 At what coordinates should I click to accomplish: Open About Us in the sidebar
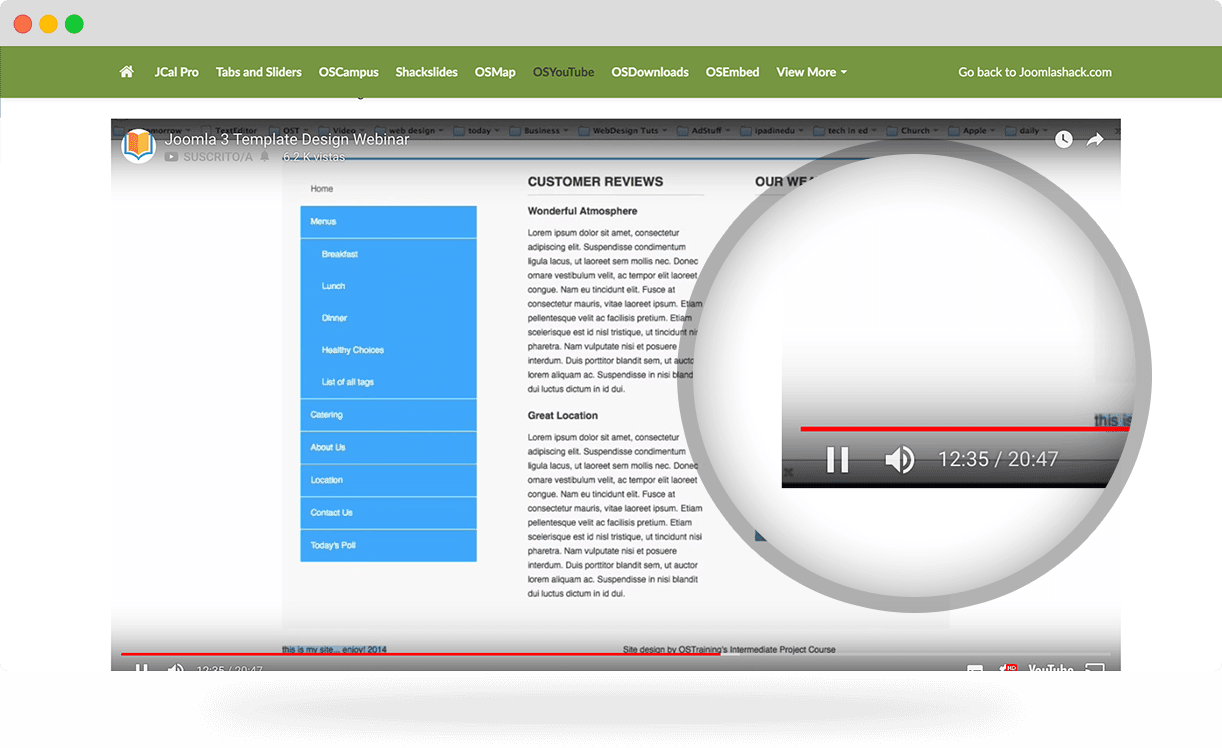[x=388, y=447]
